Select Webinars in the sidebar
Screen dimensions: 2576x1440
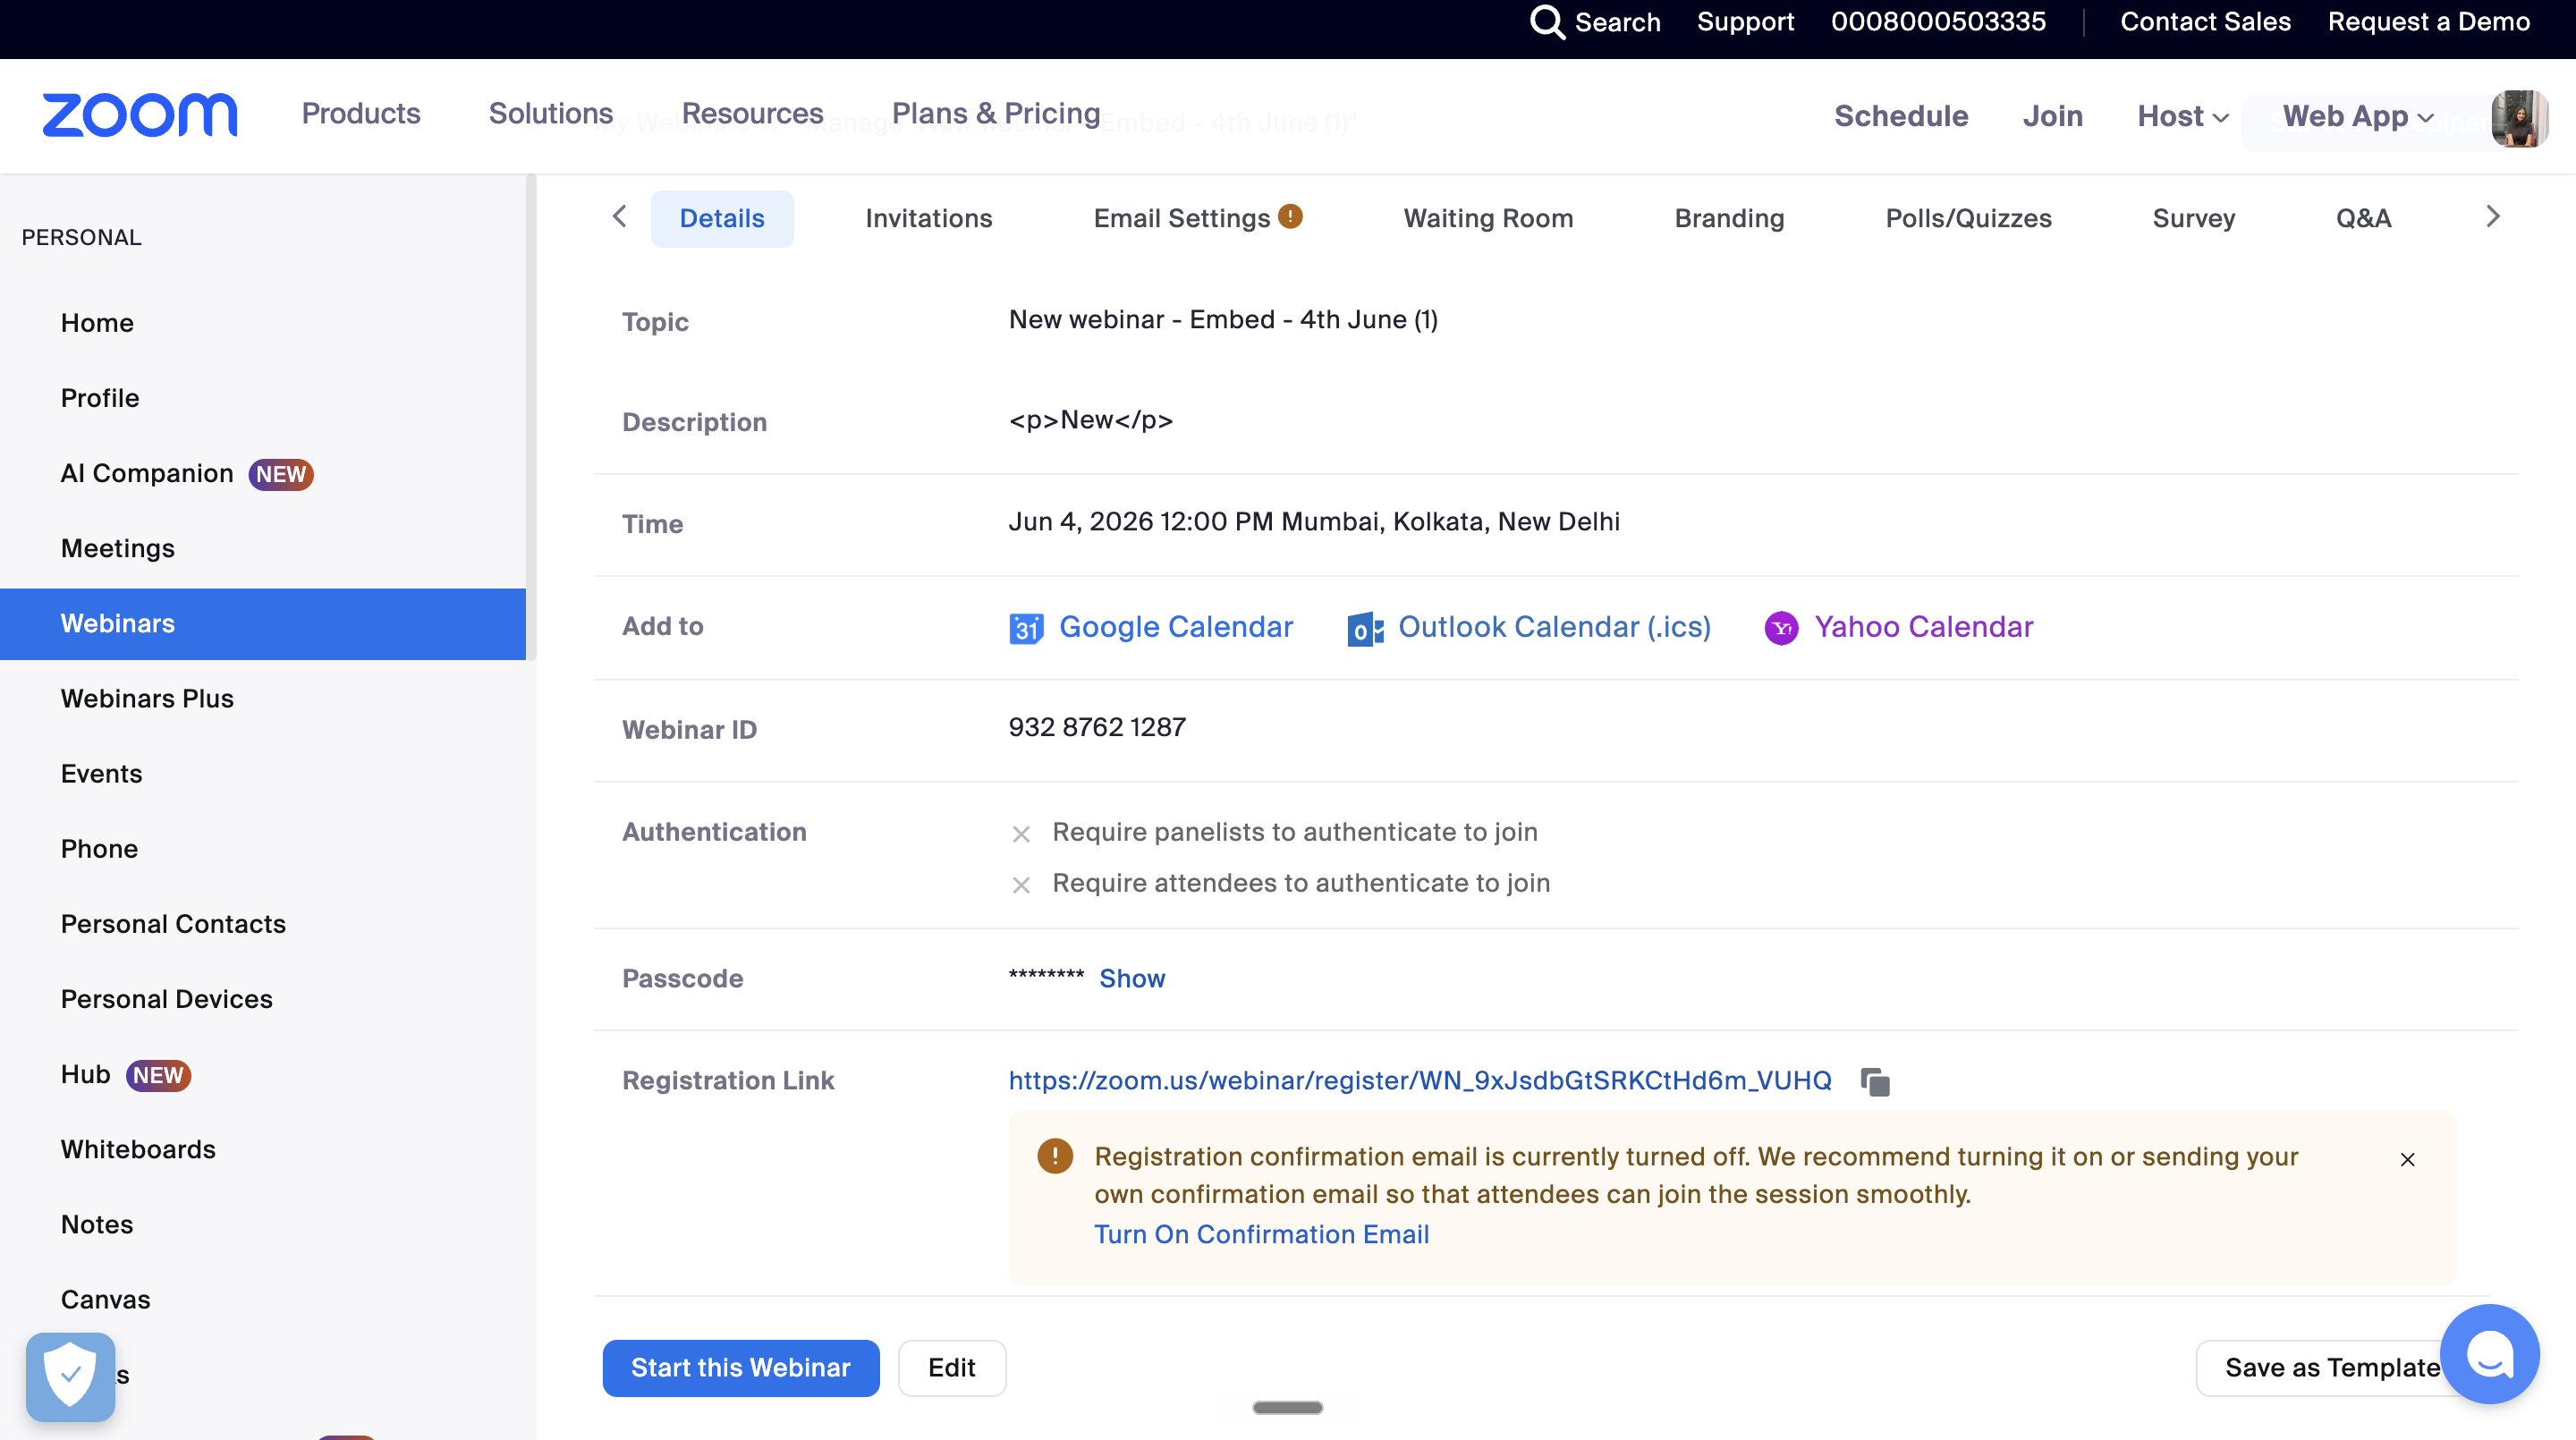tap(263, 624)
